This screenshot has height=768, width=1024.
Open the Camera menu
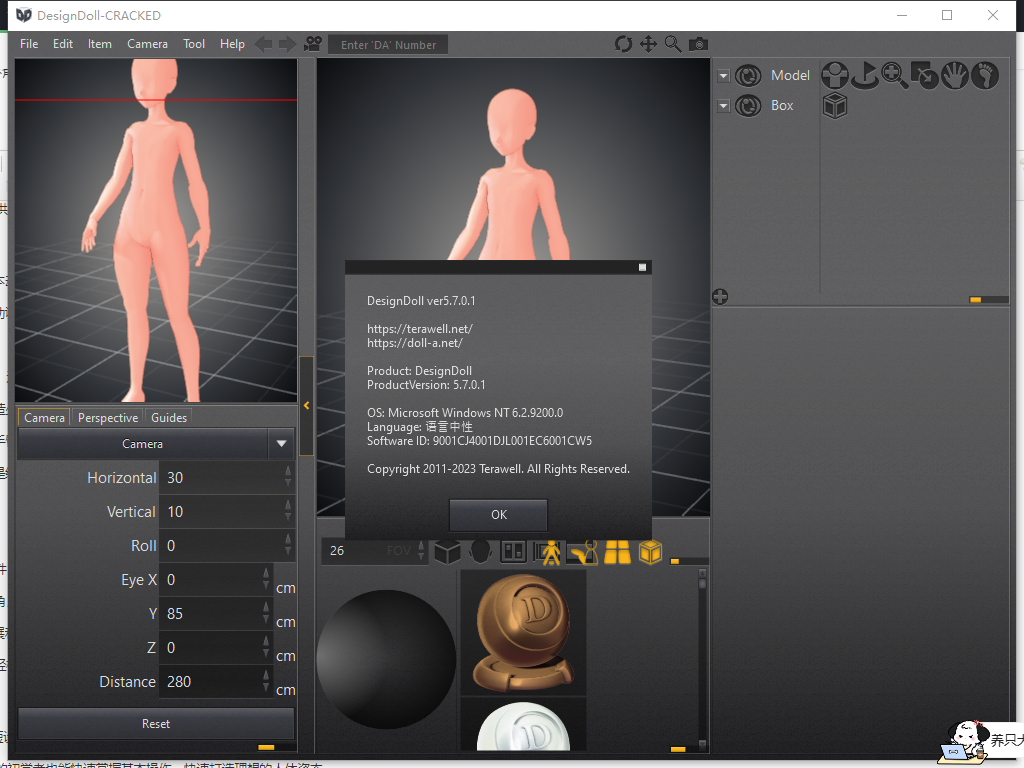(148, 44)
